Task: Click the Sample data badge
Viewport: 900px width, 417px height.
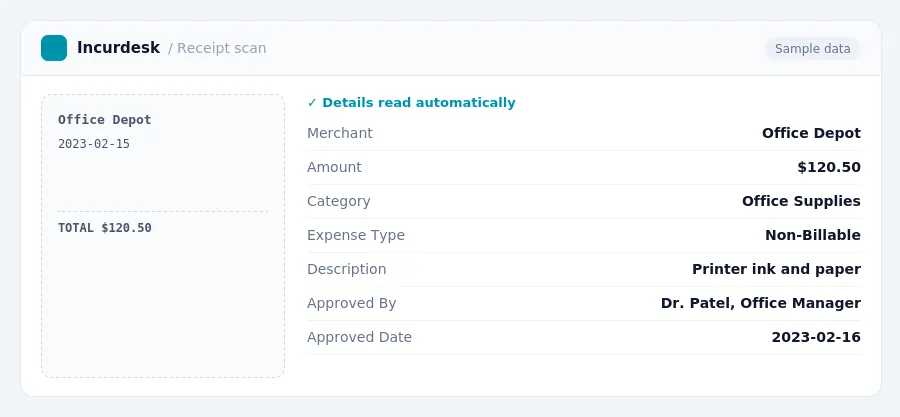Action: pyautogui.click(x=812, y=49)
